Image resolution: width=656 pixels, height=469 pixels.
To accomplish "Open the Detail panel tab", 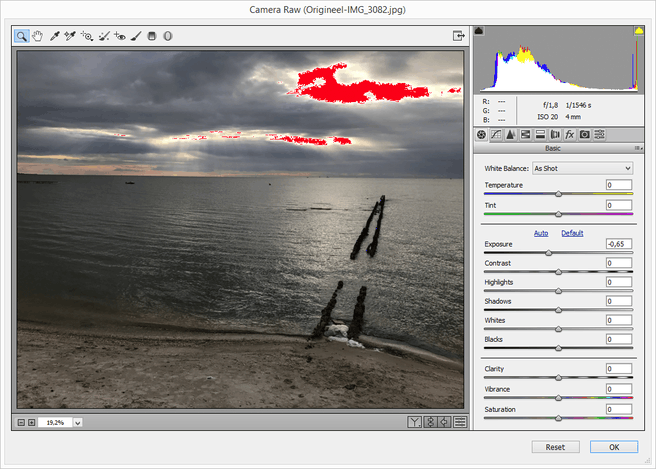I will [510, 135].
